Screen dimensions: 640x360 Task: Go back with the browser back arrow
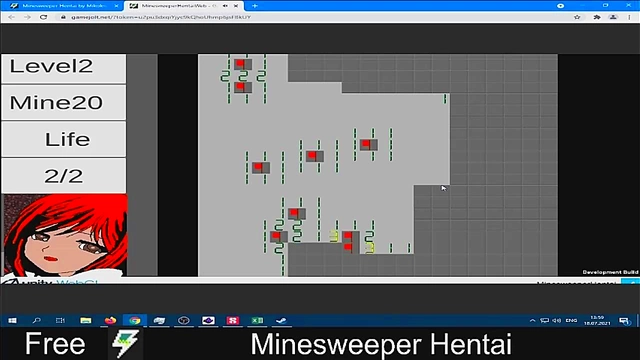tap(11, 17)
